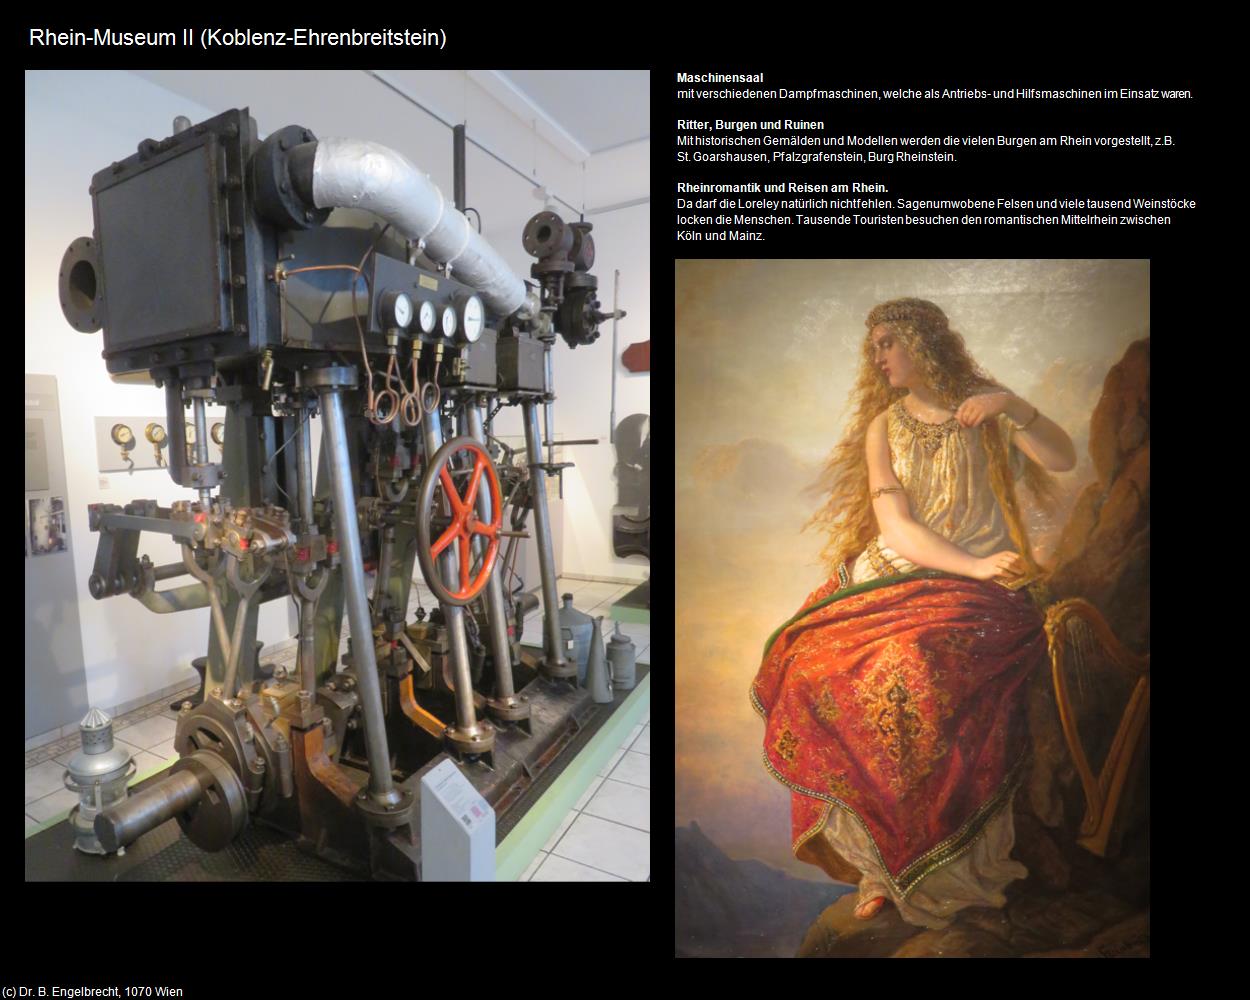Image resolution: width=1250 pixels, height=1000 pixels.
Task: Select the Ritter, Burgen und Ruinen heading
Action: pyautogui.click(x=750, y=125)
